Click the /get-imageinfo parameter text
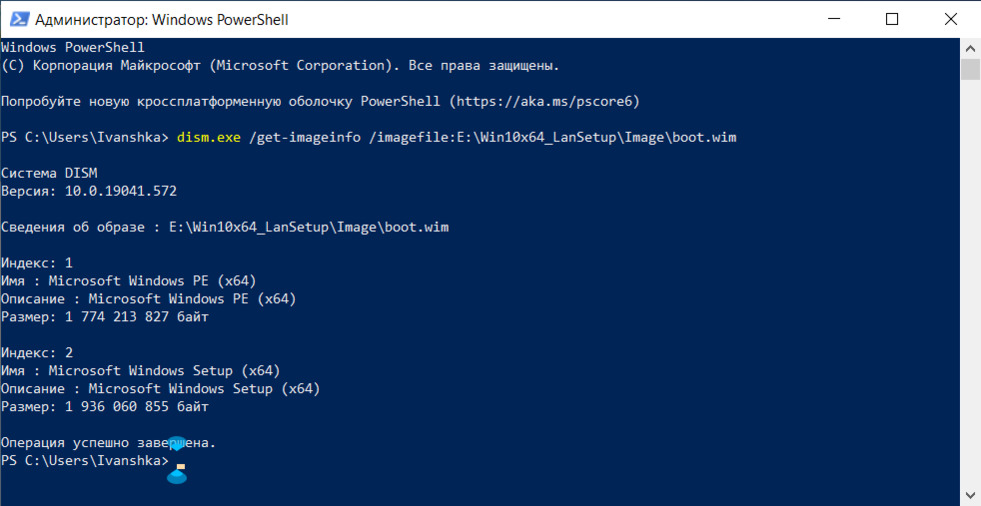Image resolution: width=981 pixels, height=506 pixels. pos(305,137)
